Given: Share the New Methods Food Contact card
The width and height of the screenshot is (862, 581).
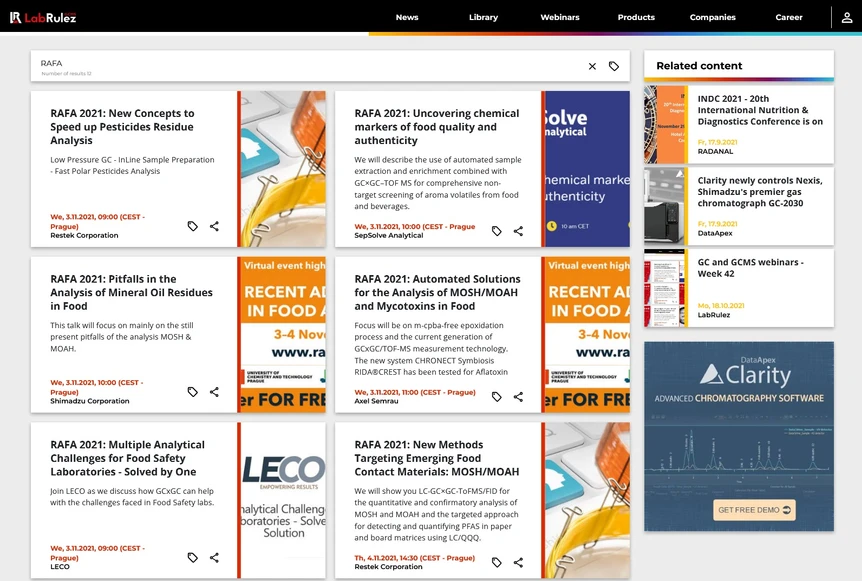Looking at the screenshot, I should [x=518, y=562].
